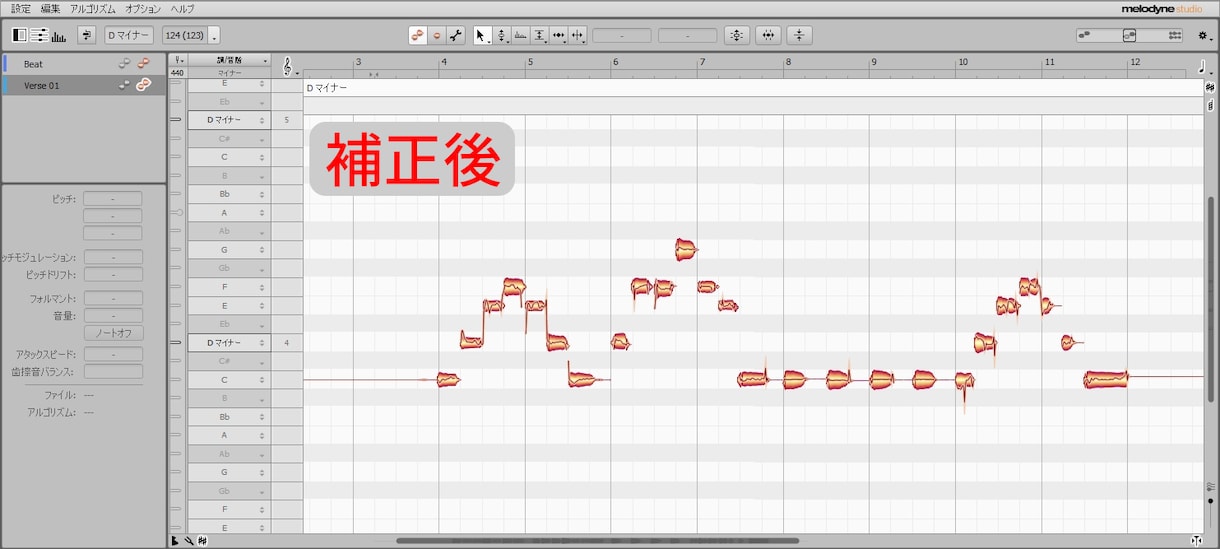The width and height of the screenshot is (1220, 549).
Task: Open the gear settings dropdown
Action: click(1204, 35)
